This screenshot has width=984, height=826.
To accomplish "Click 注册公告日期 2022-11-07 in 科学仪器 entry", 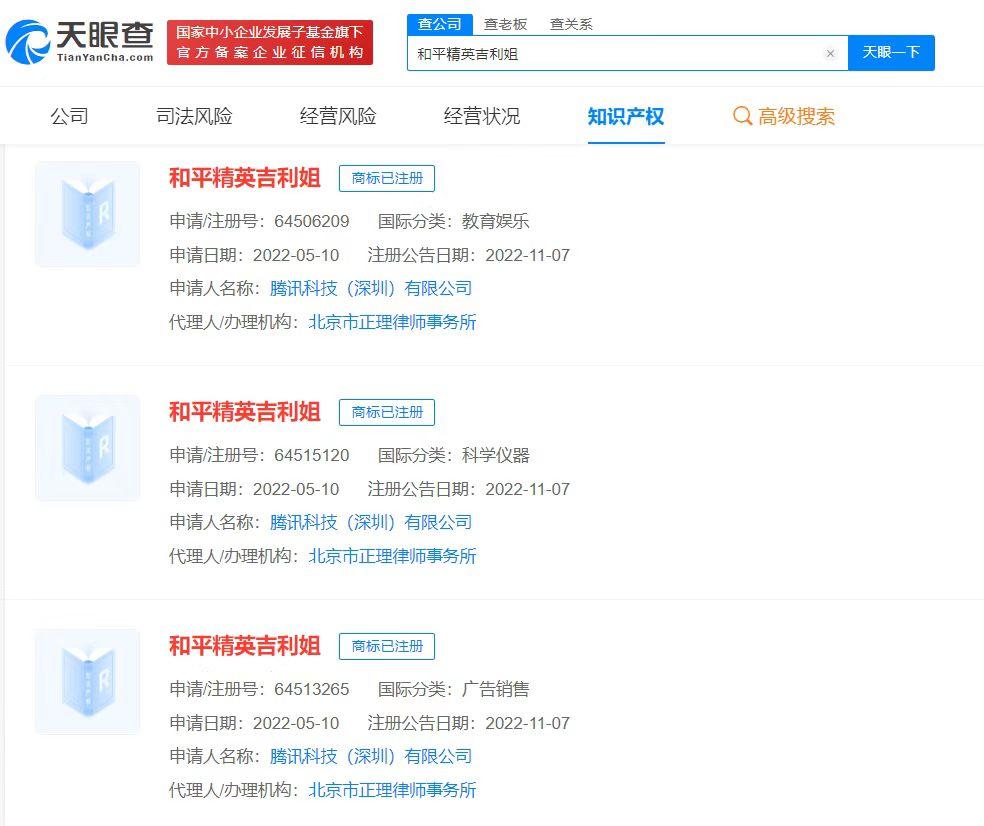I will (528, 490).
